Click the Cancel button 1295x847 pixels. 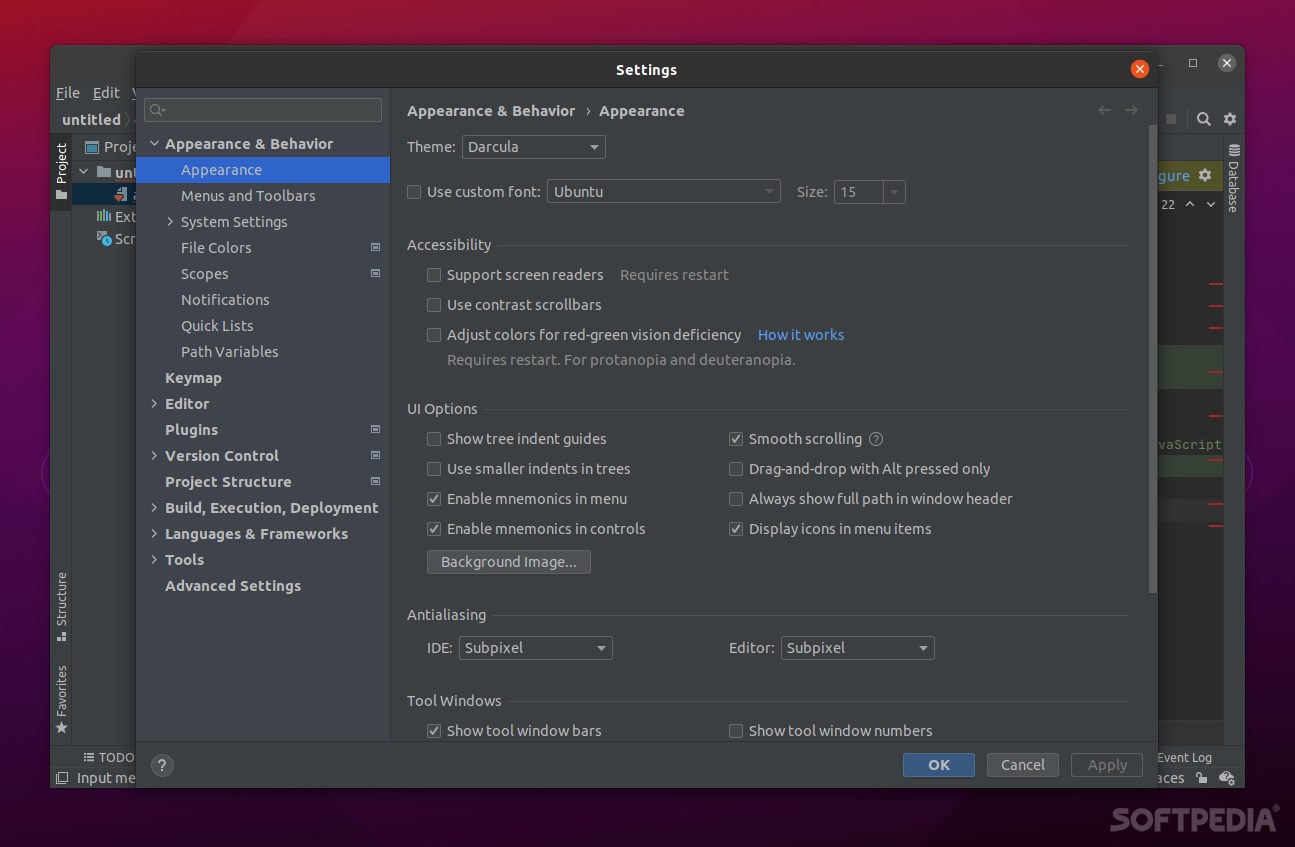(x=1023, y=765)
